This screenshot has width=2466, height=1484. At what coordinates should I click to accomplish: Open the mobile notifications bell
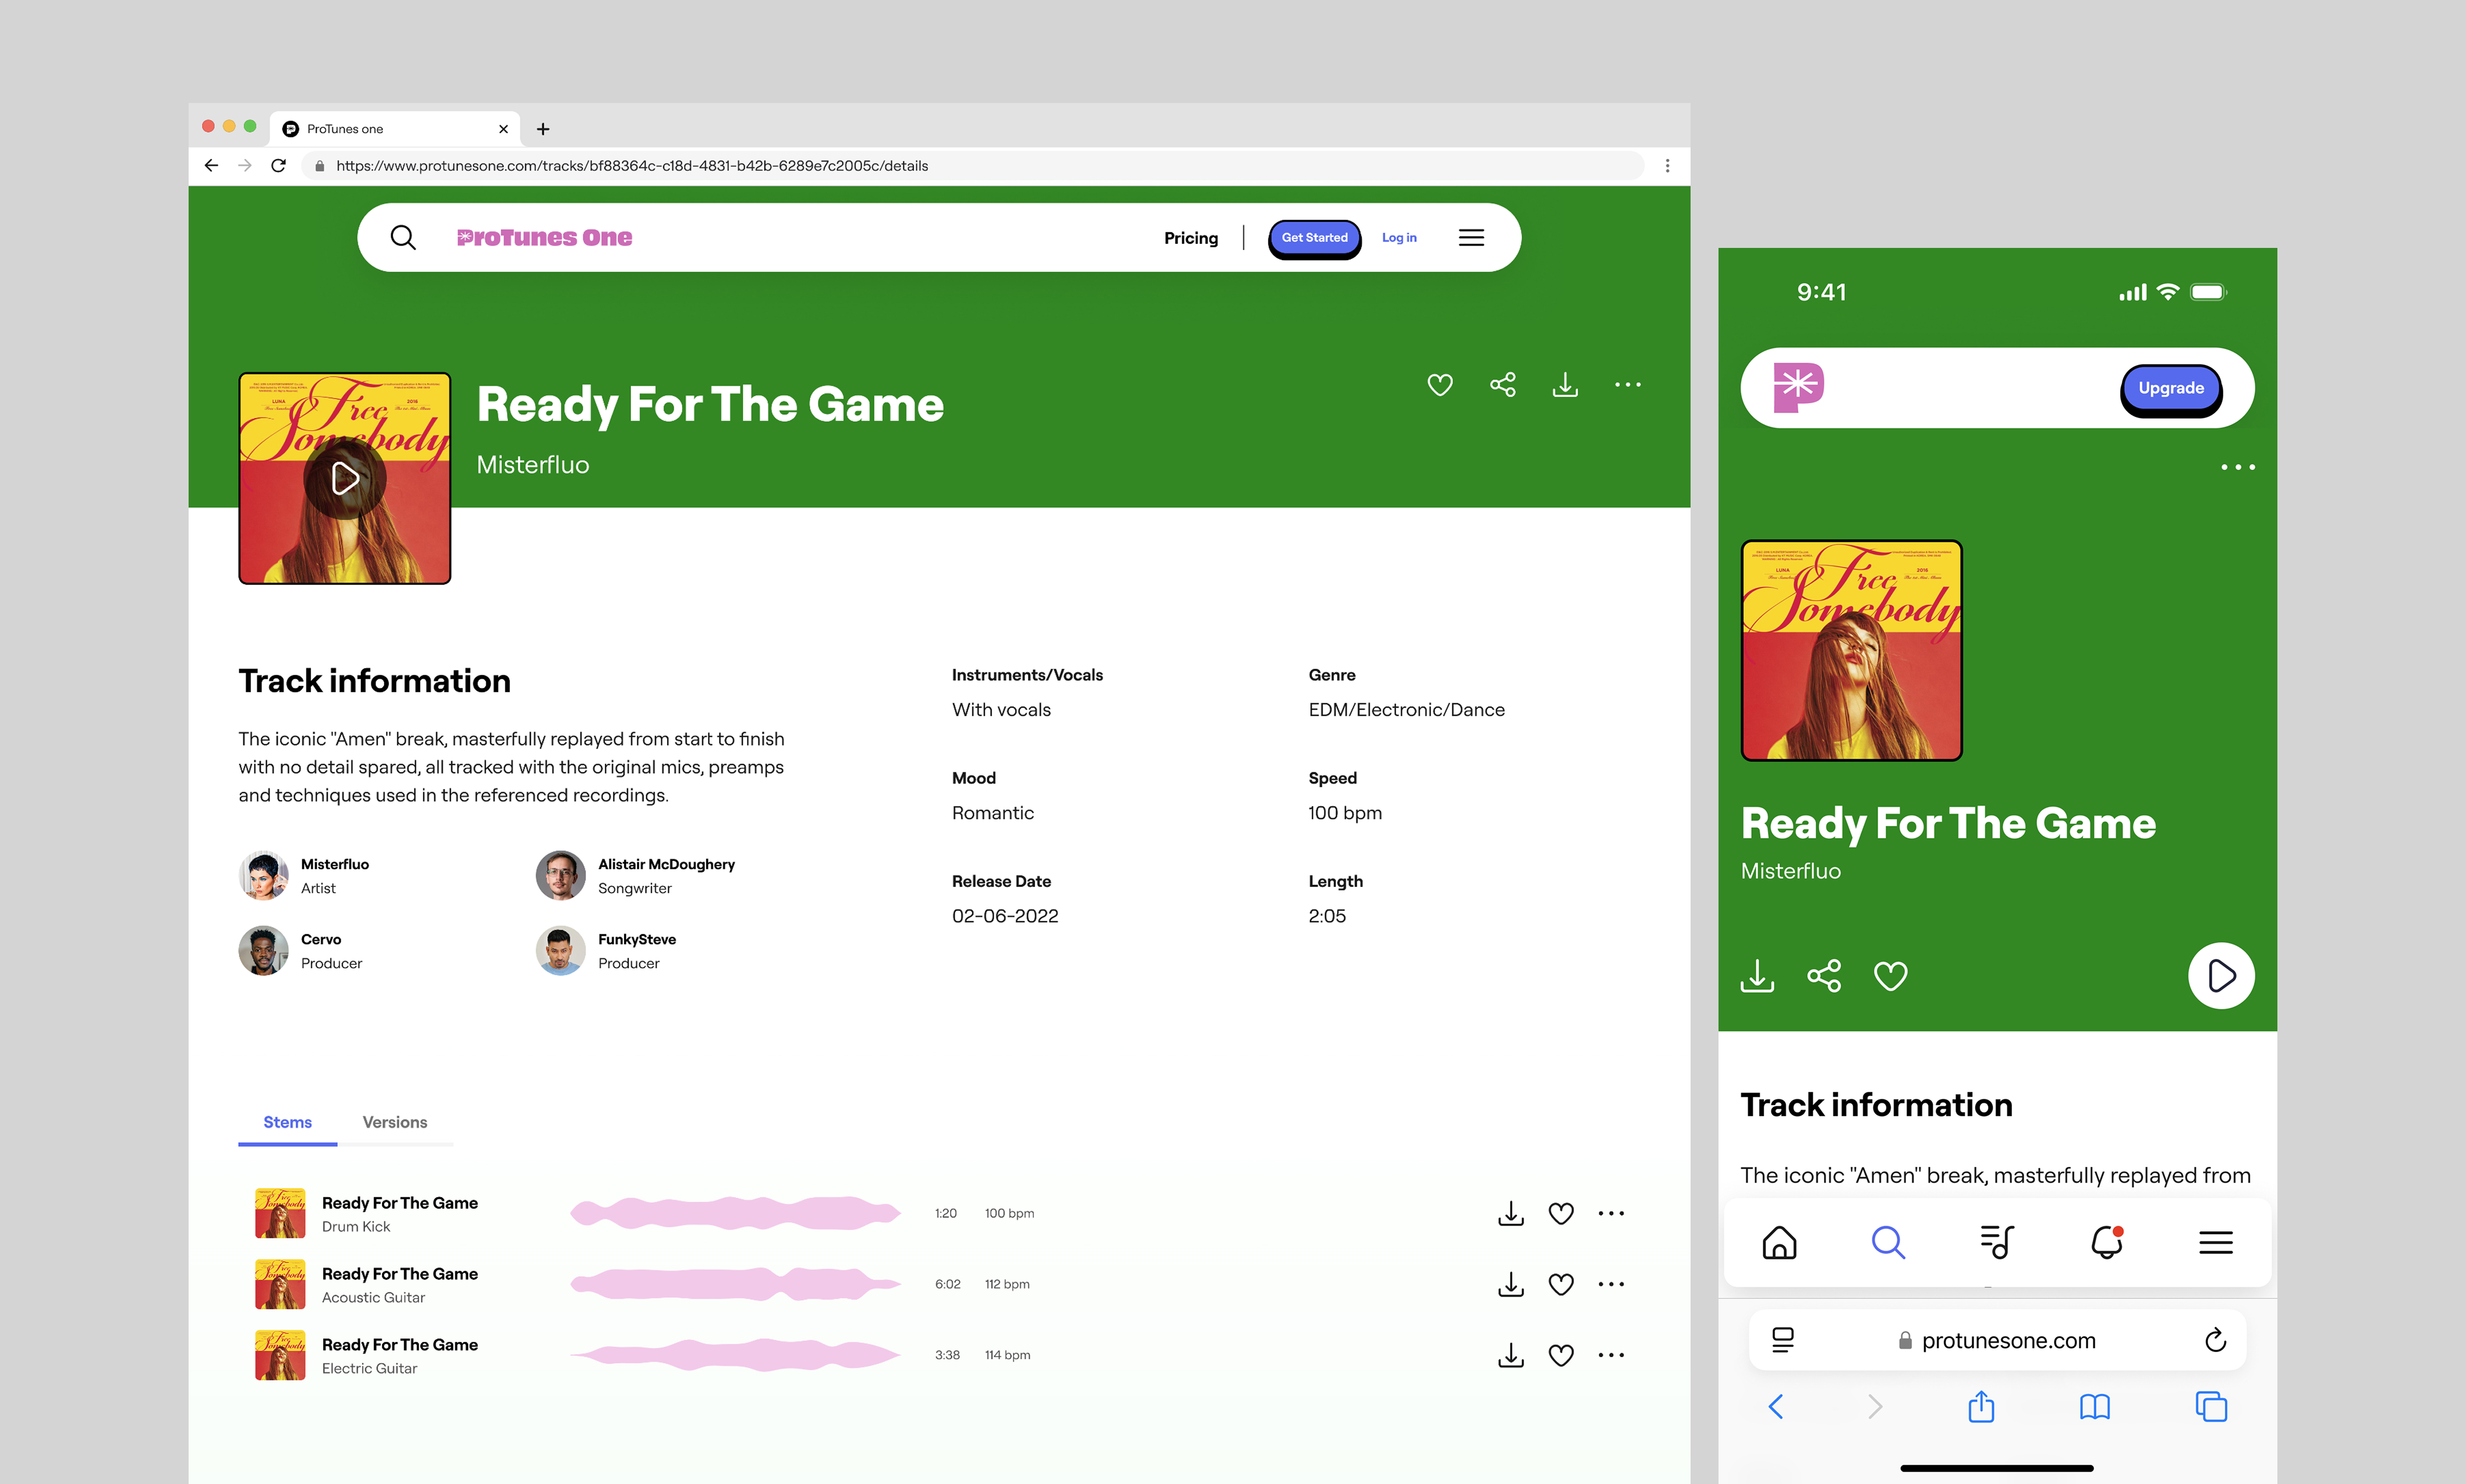coord(2106,1242)
